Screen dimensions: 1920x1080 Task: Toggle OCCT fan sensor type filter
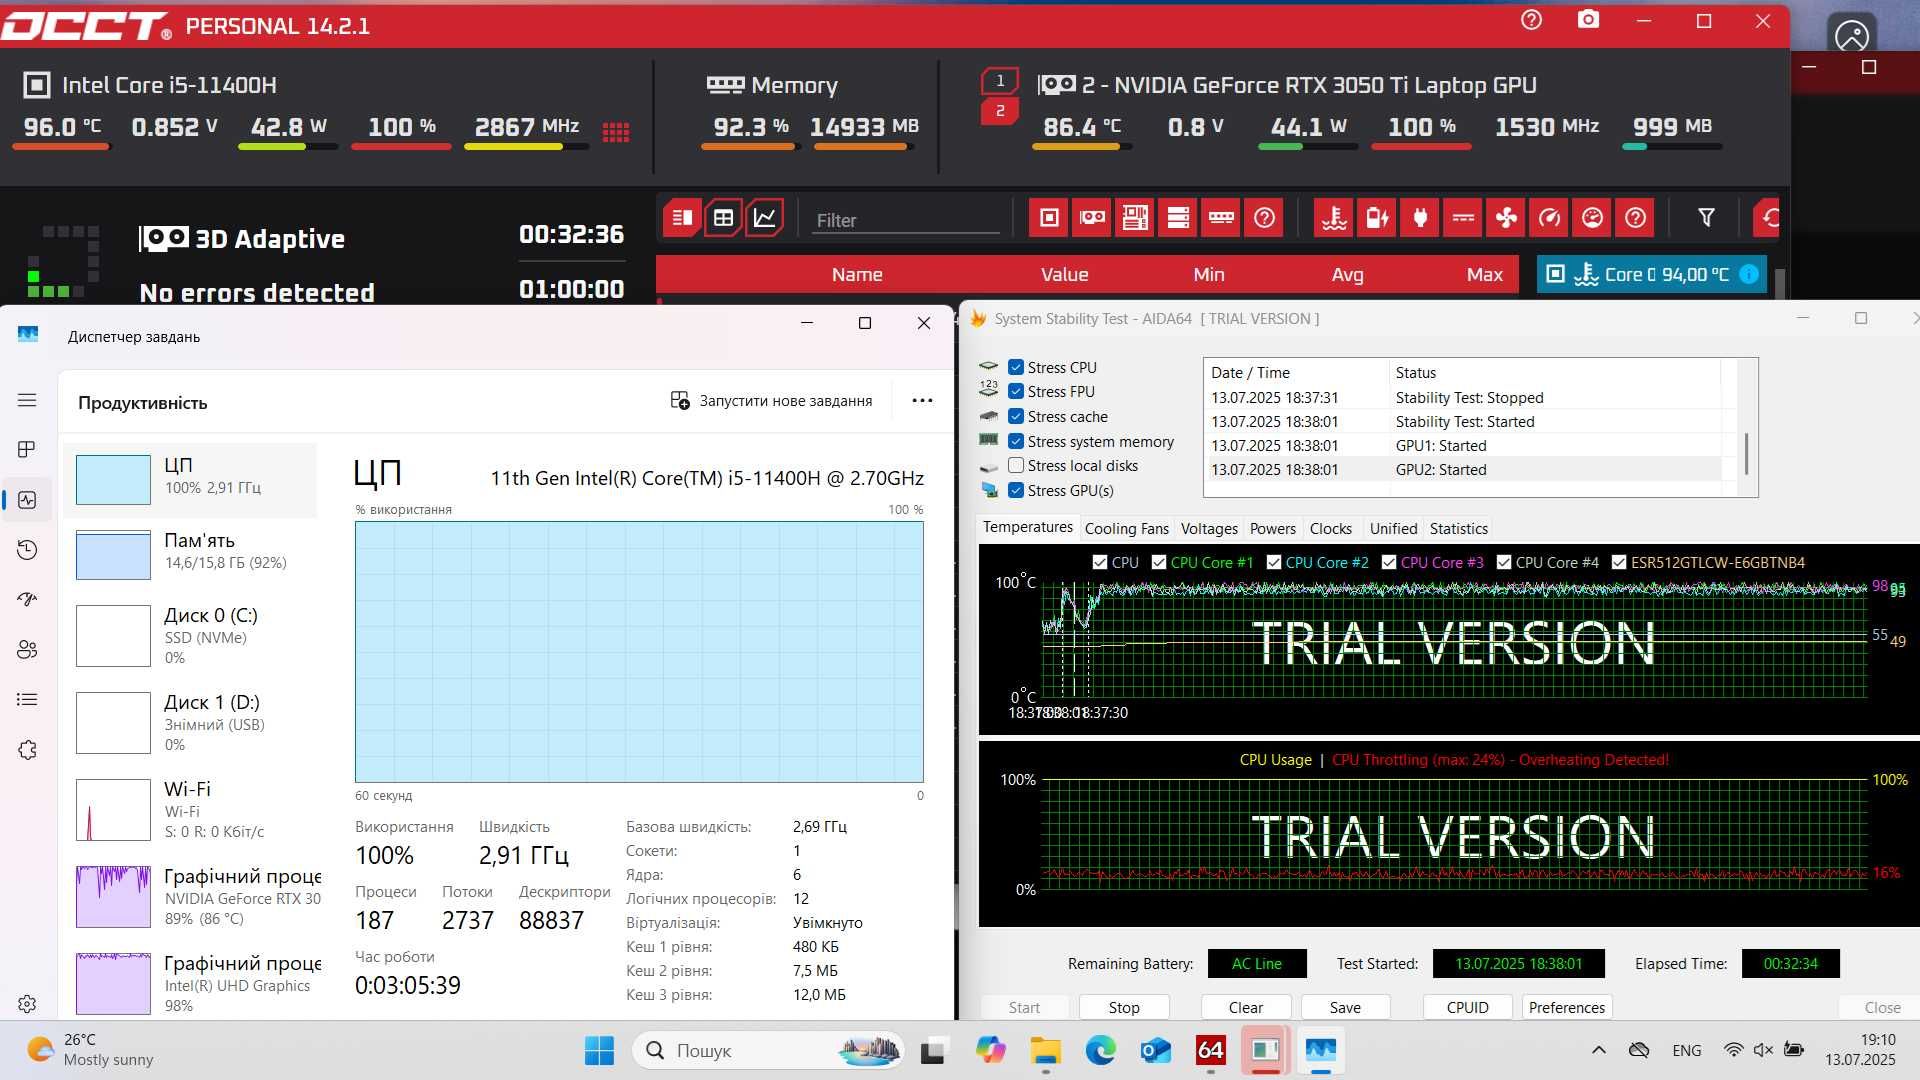[1506, 217]
